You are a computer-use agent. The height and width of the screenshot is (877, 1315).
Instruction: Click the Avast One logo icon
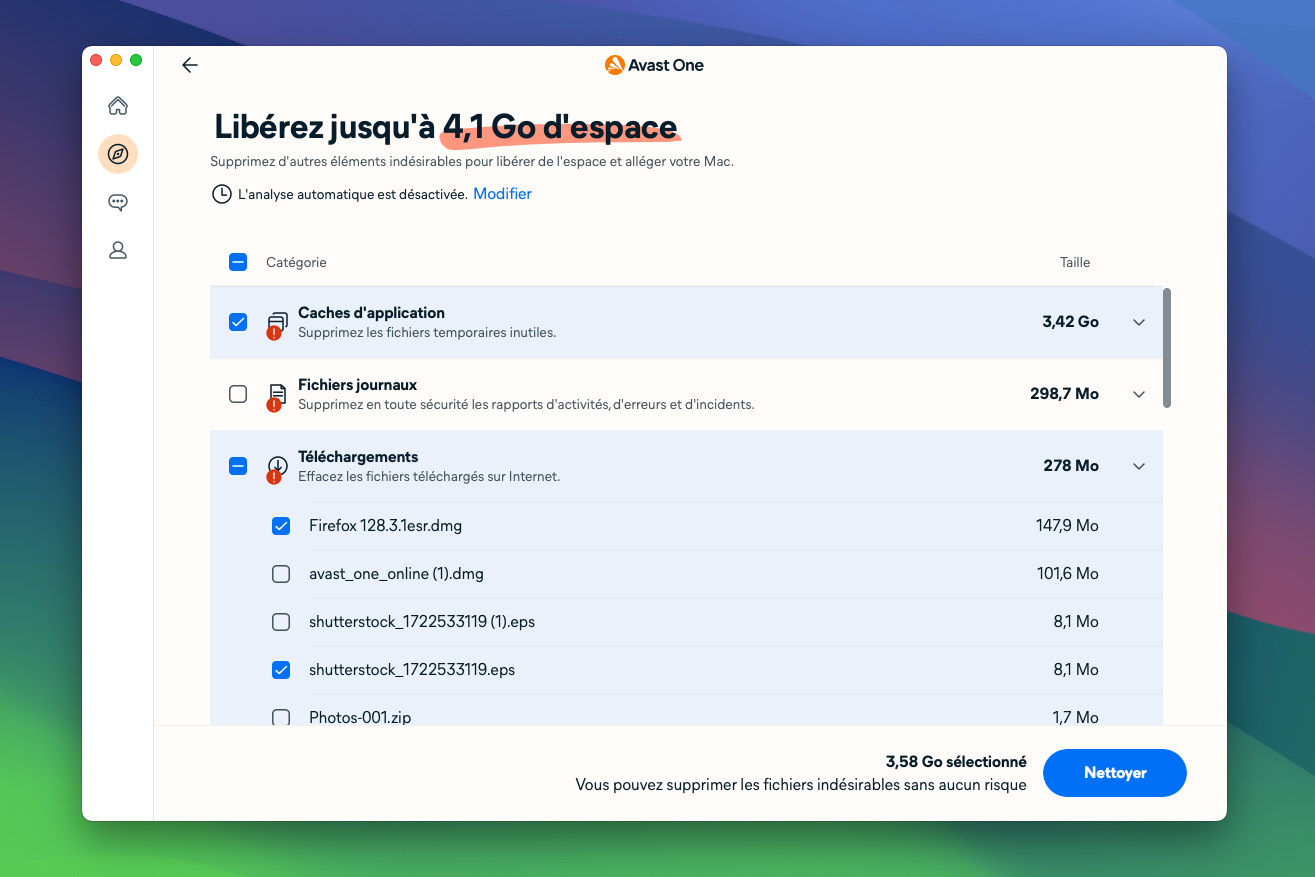pyautogui.click(x=614, y=65)
